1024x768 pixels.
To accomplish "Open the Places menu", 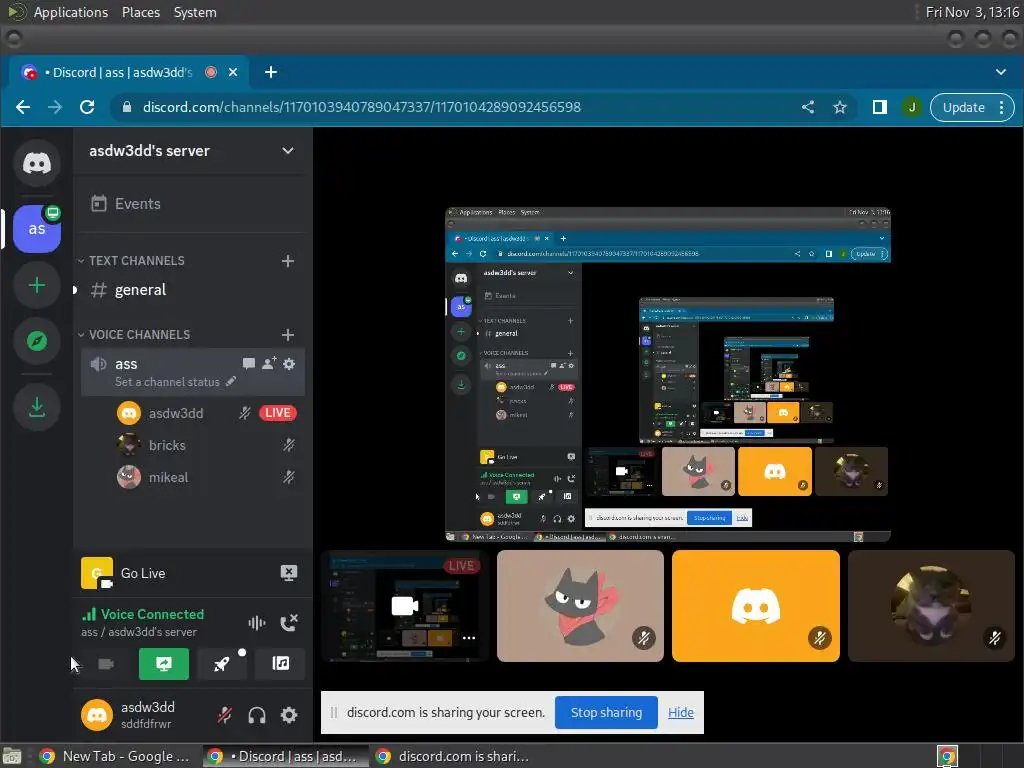I will tap(140, 12).
